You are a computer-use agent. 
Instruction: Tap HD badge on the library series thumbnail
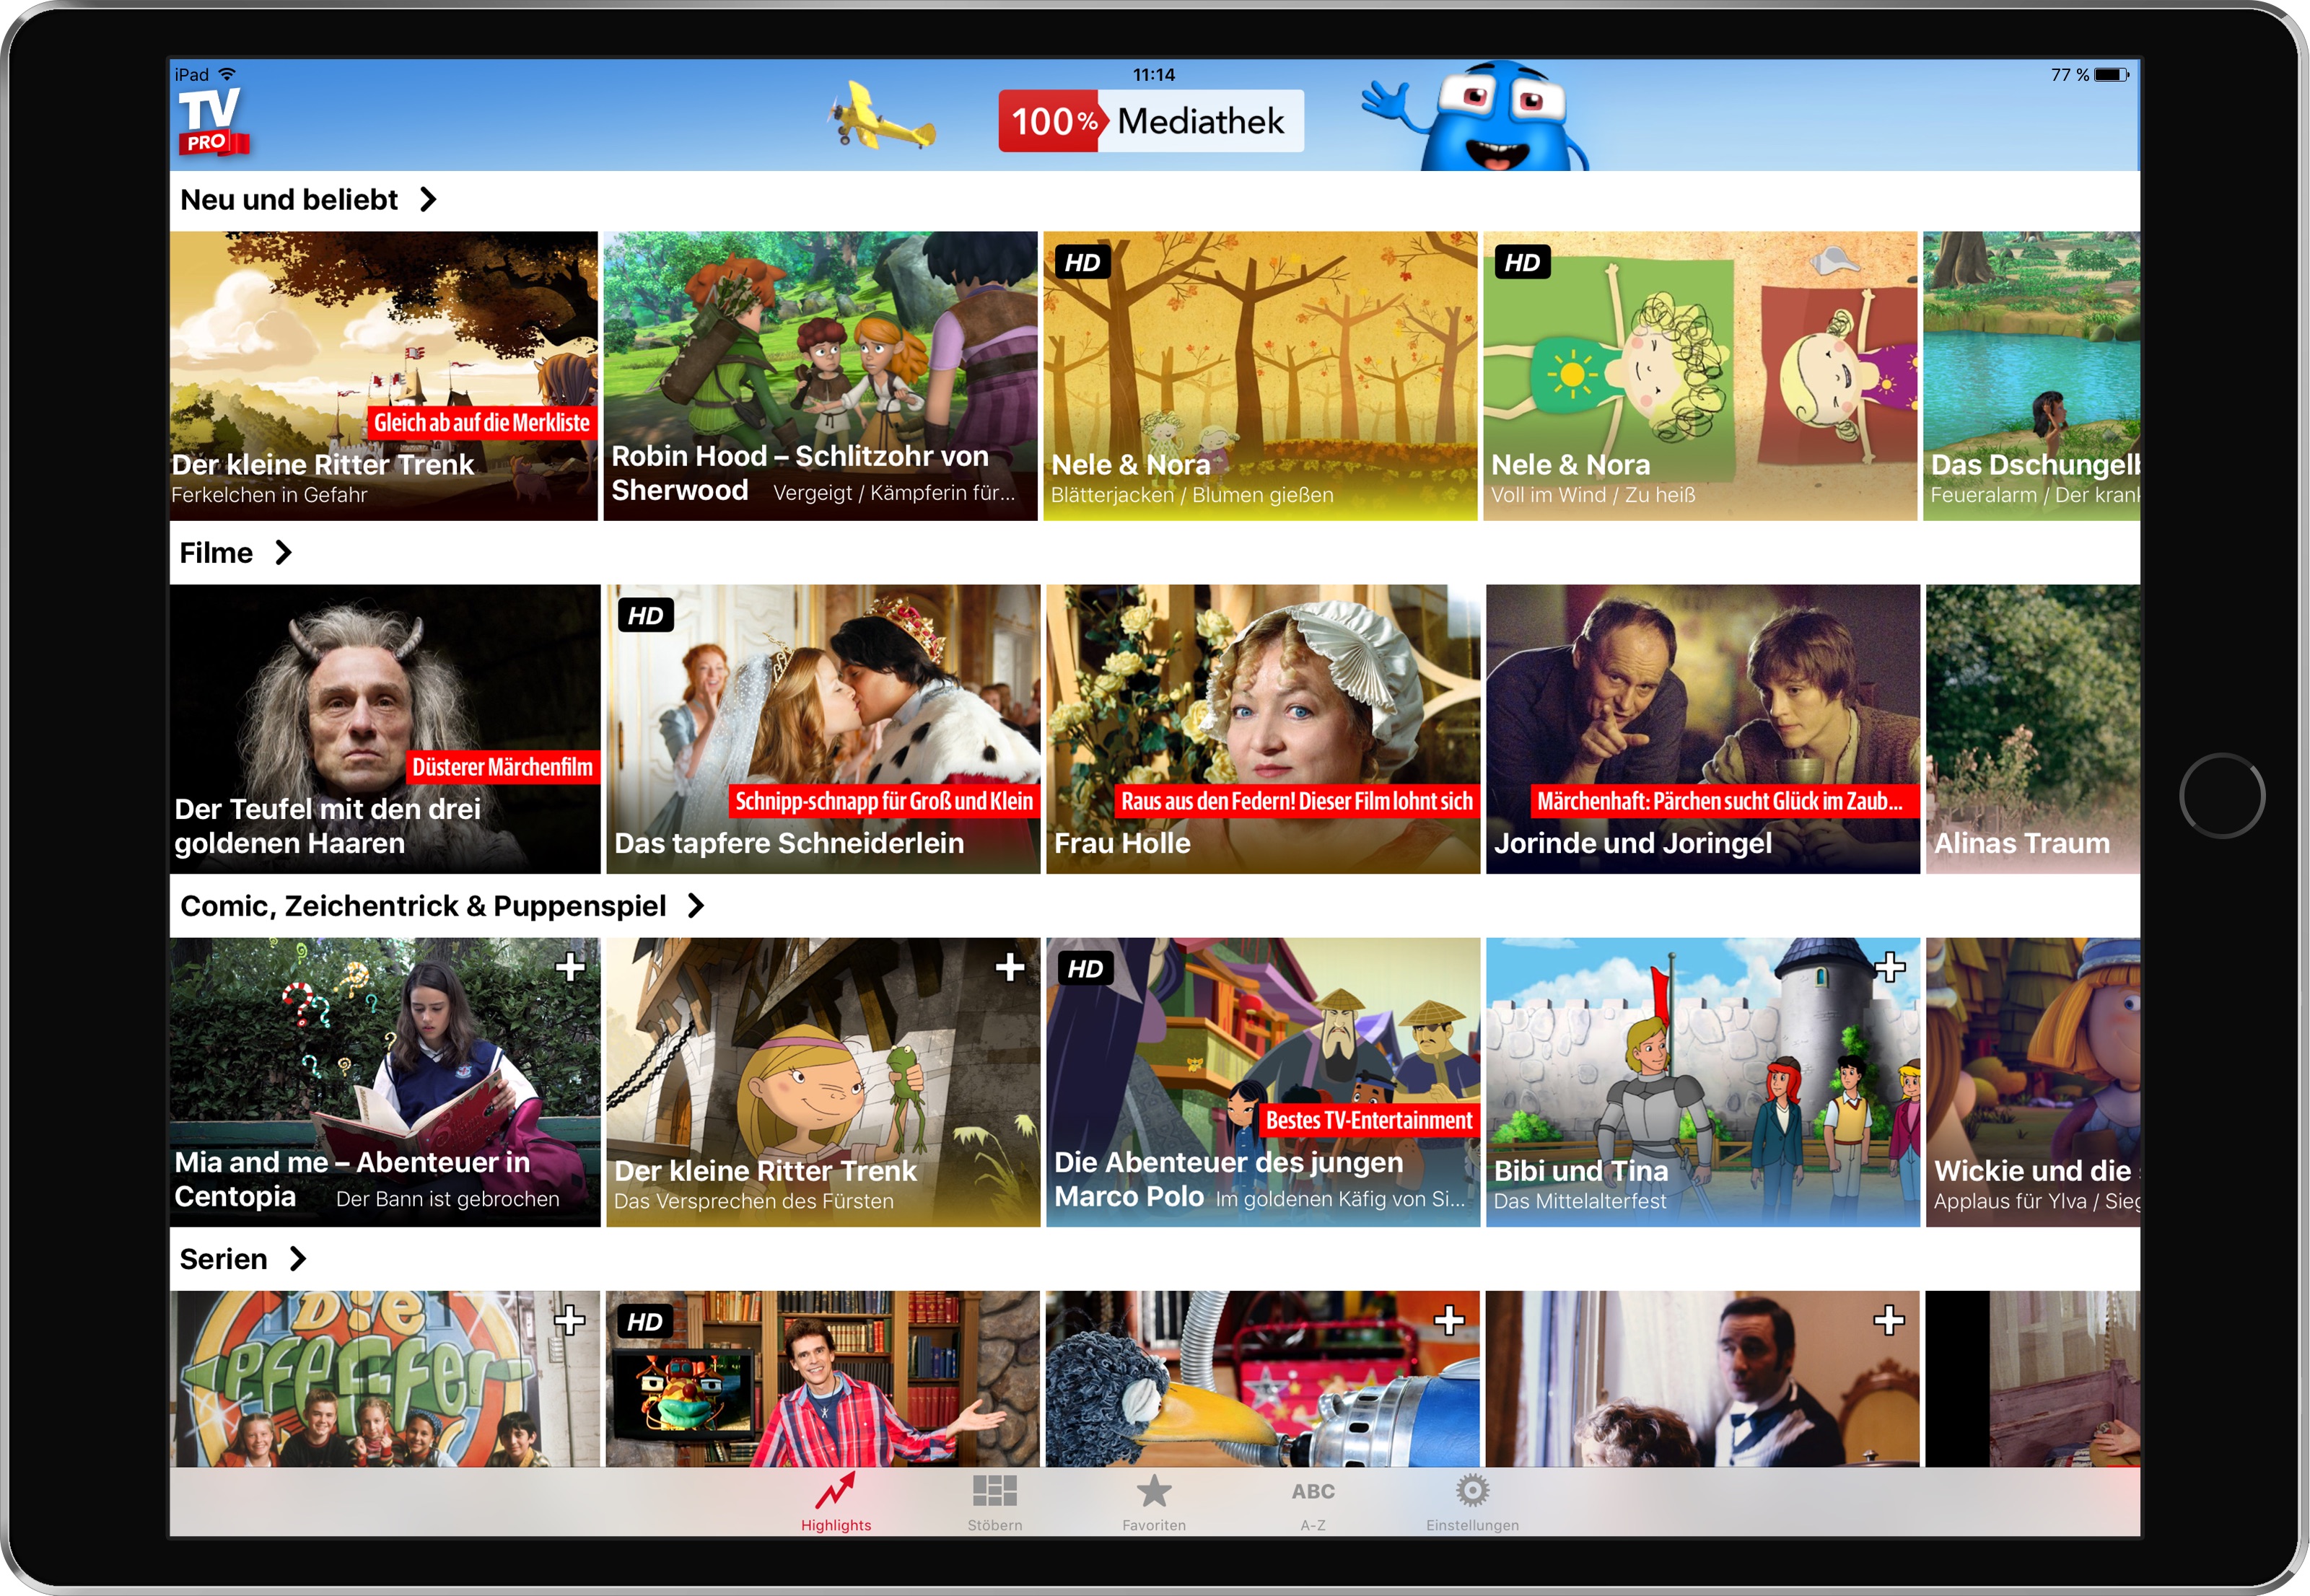pos(645,1322)
